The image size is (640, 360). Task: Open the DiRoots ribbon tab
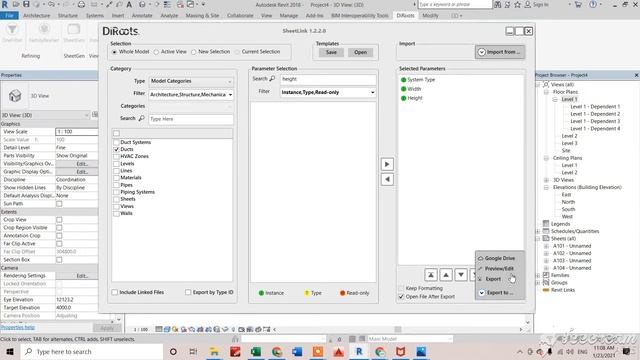pyautogui.click(x=405, y=16)
